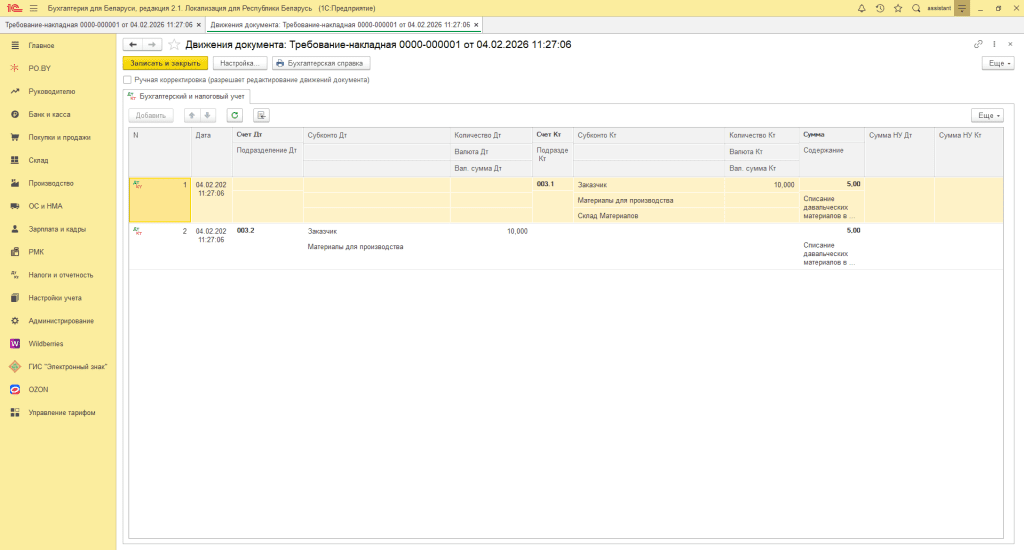Screen dimensions: 1024x550
Task: Add this document to favorites star
Action: click(x=174, y=45)
